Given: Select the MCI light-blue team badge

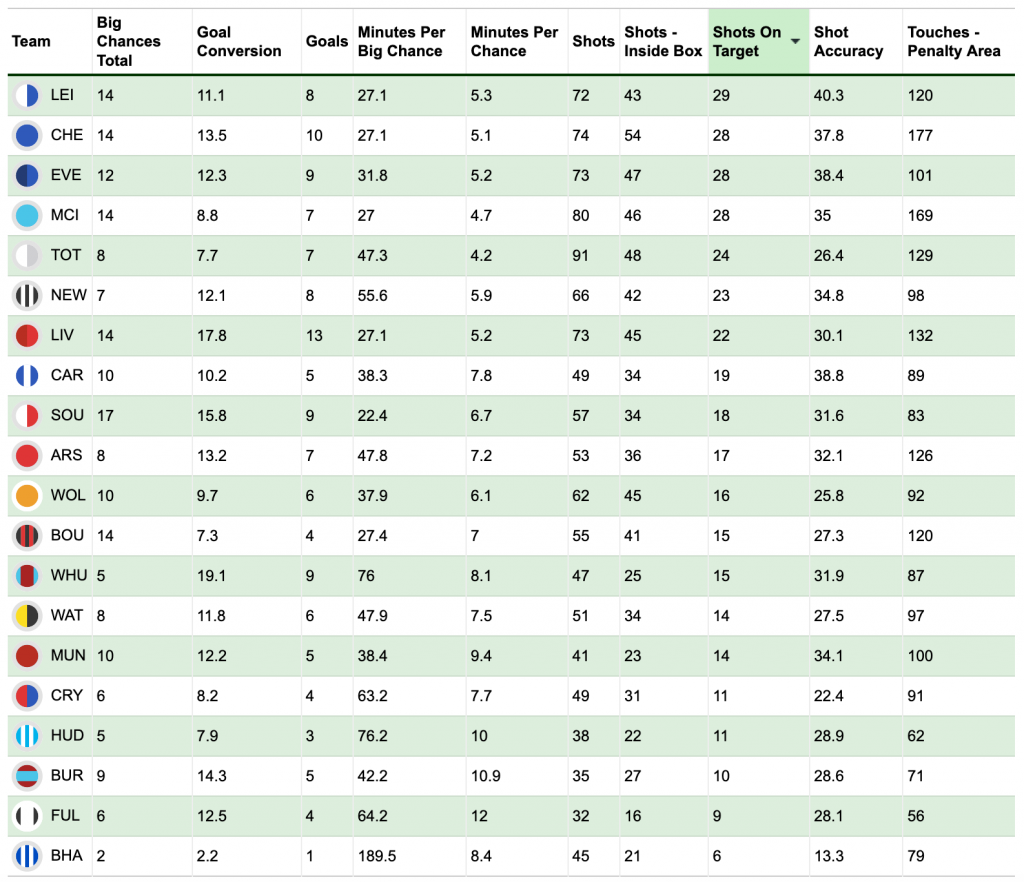Looking at the screenshot, I should coord(27,215).
